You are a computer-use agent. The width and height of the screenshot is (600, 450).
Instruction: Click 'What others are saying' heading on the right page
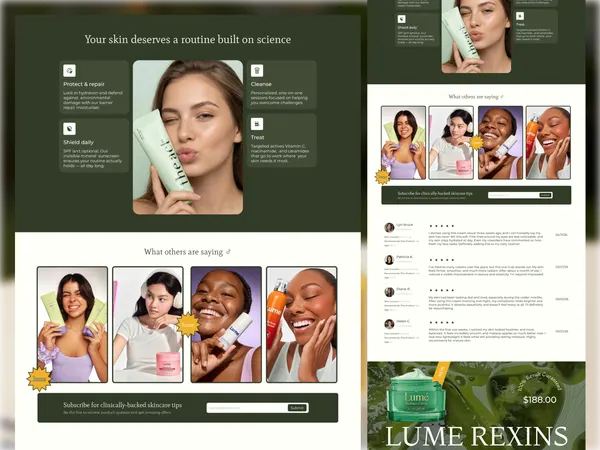click(x=473, y=97)
